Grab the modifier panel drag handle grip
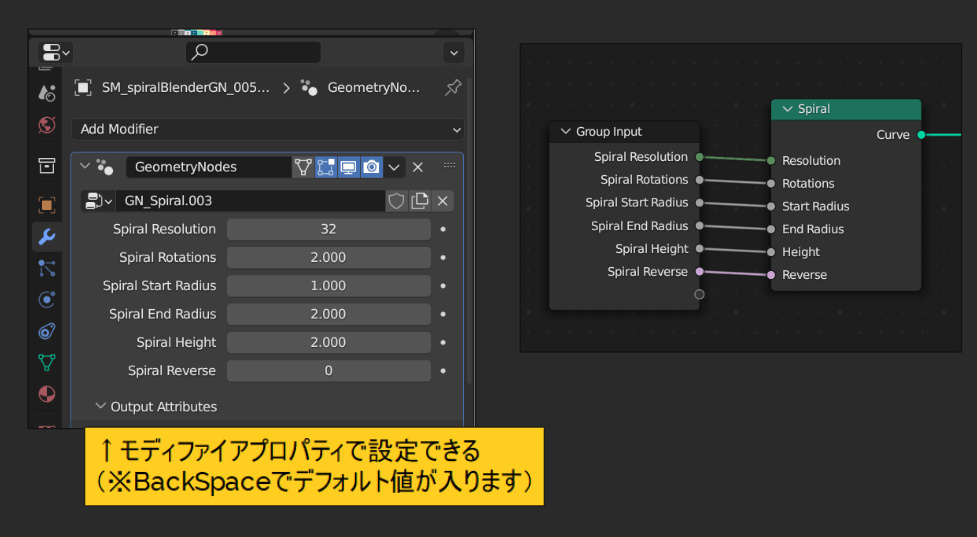 449,165
